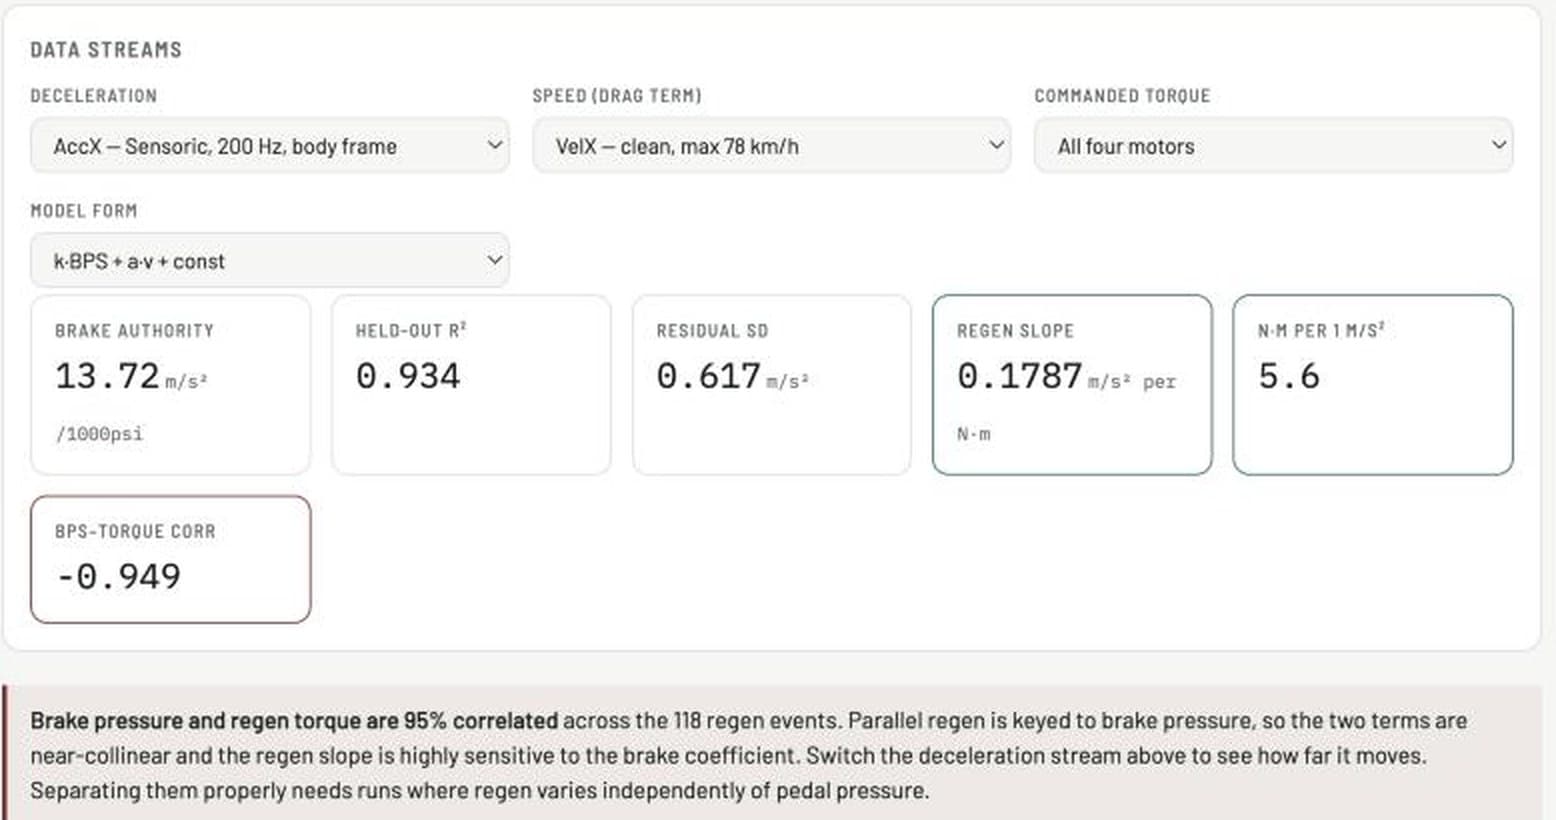This screenshot has height=820, width=1556.
Task: Click the '/1000psi' unit text
Action: pyautogui.click(x=99, y=434)
